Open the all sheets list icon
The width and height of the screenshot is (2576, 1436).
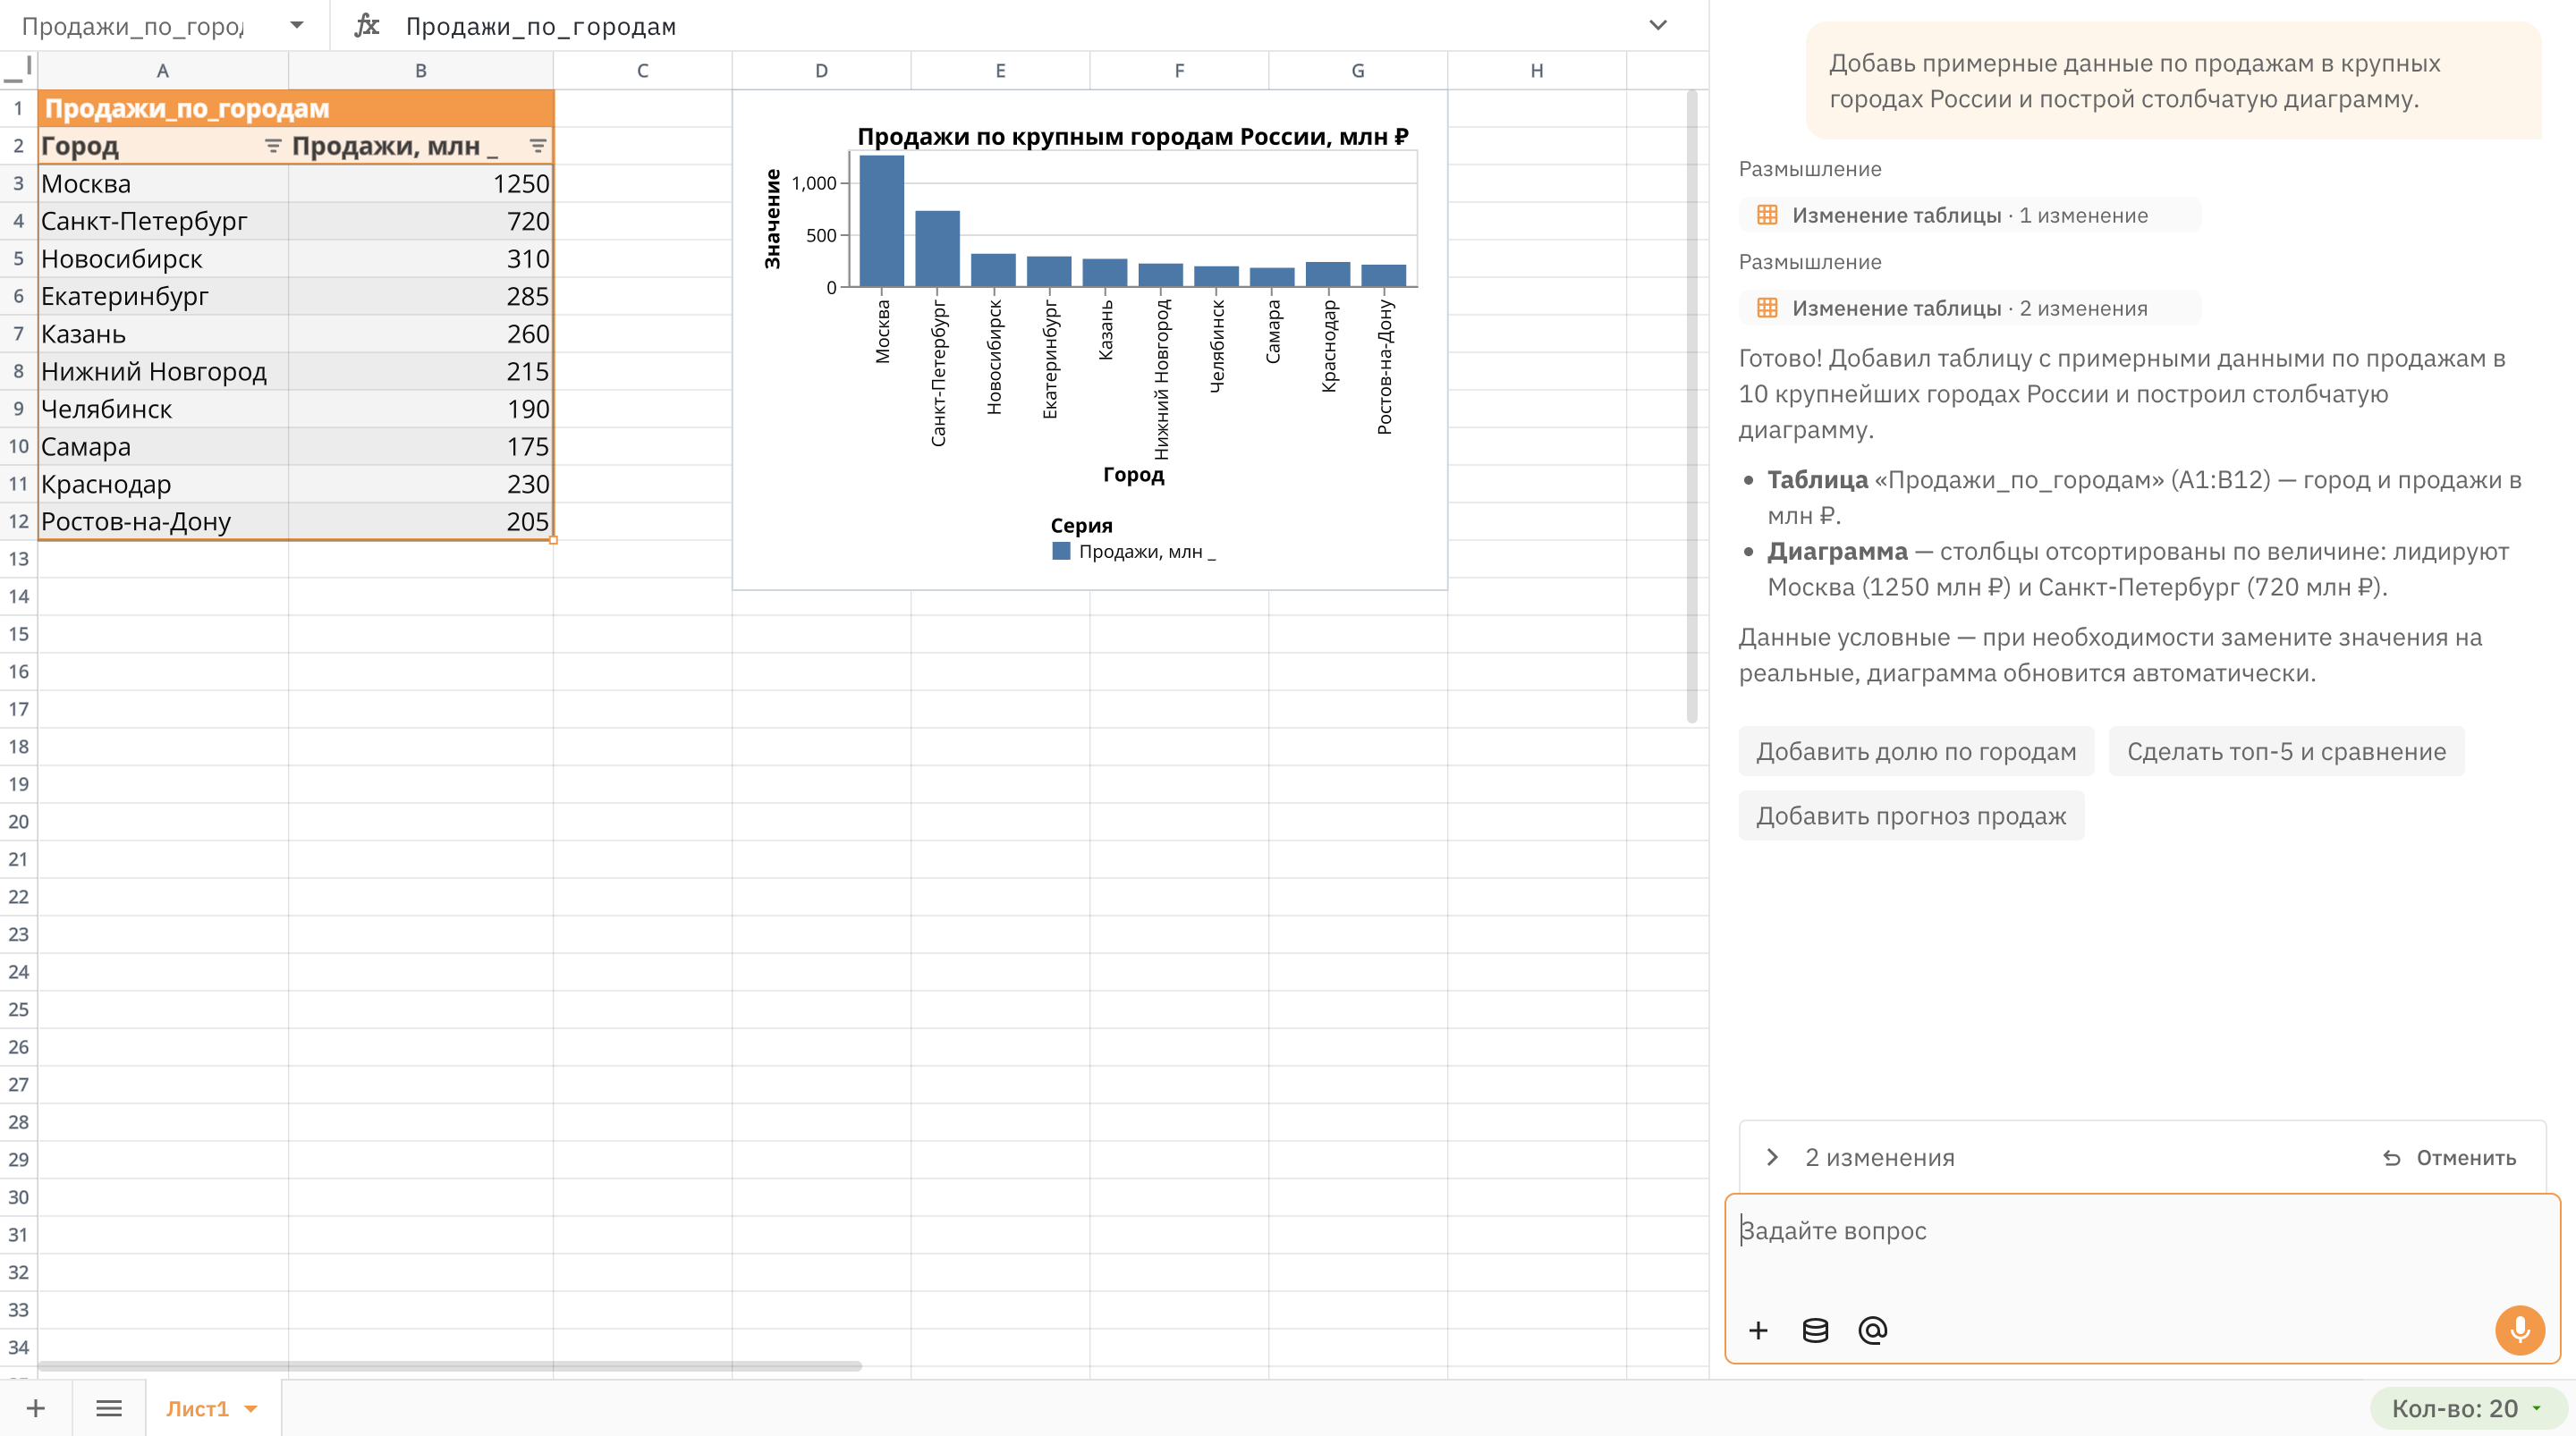(x=109, y=1408)
